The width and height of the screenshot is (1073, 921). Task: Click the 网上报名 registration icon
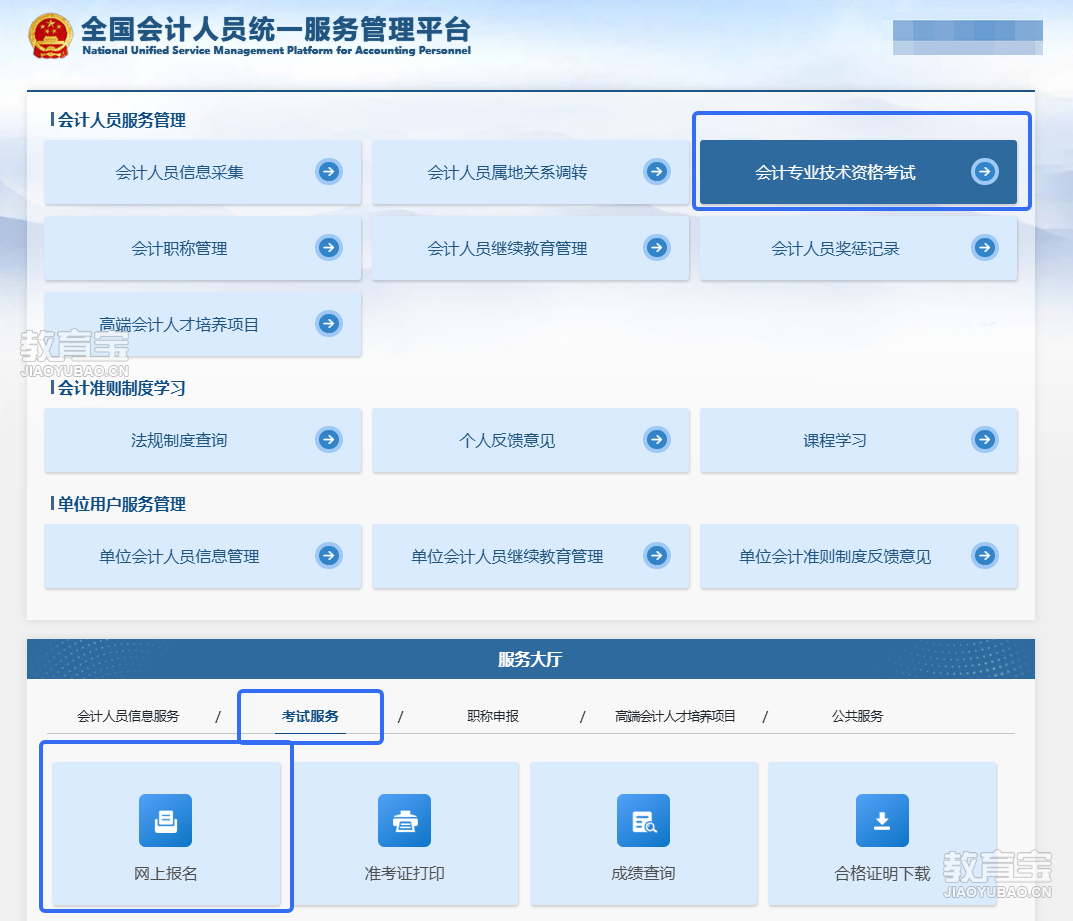[x=166, y=820]
